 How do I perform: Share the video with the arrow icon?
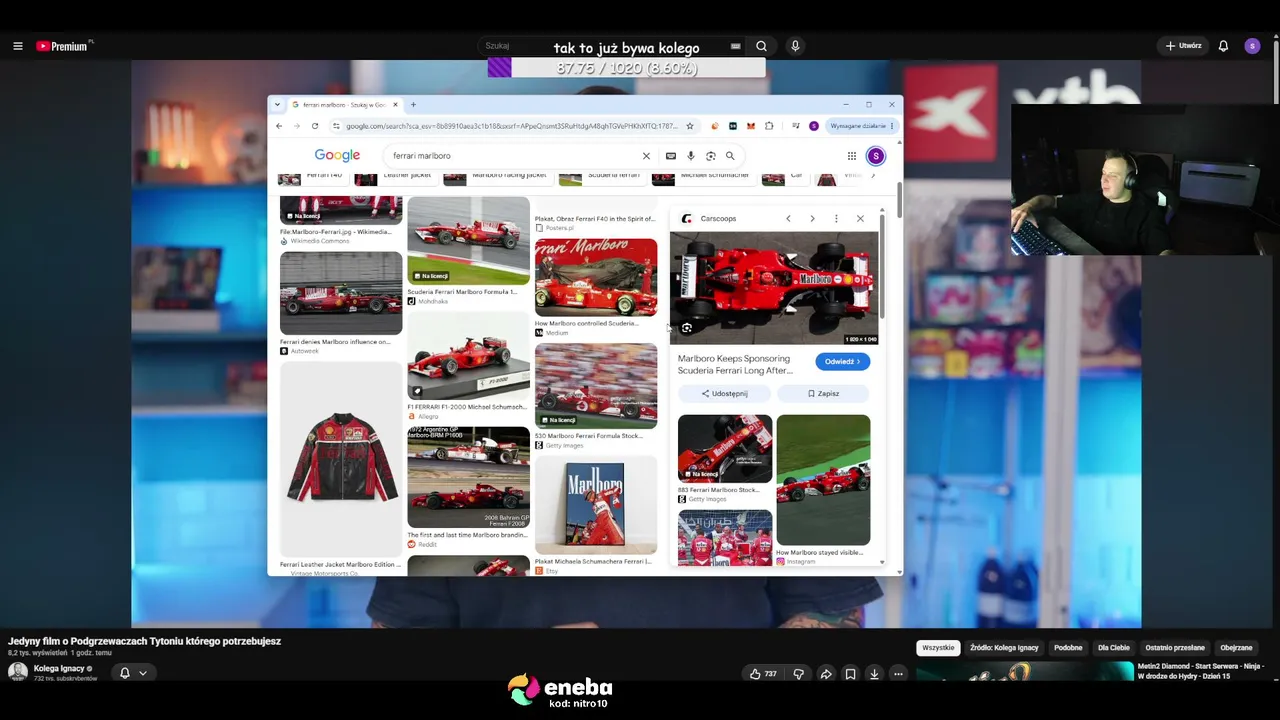pos(826,674)
